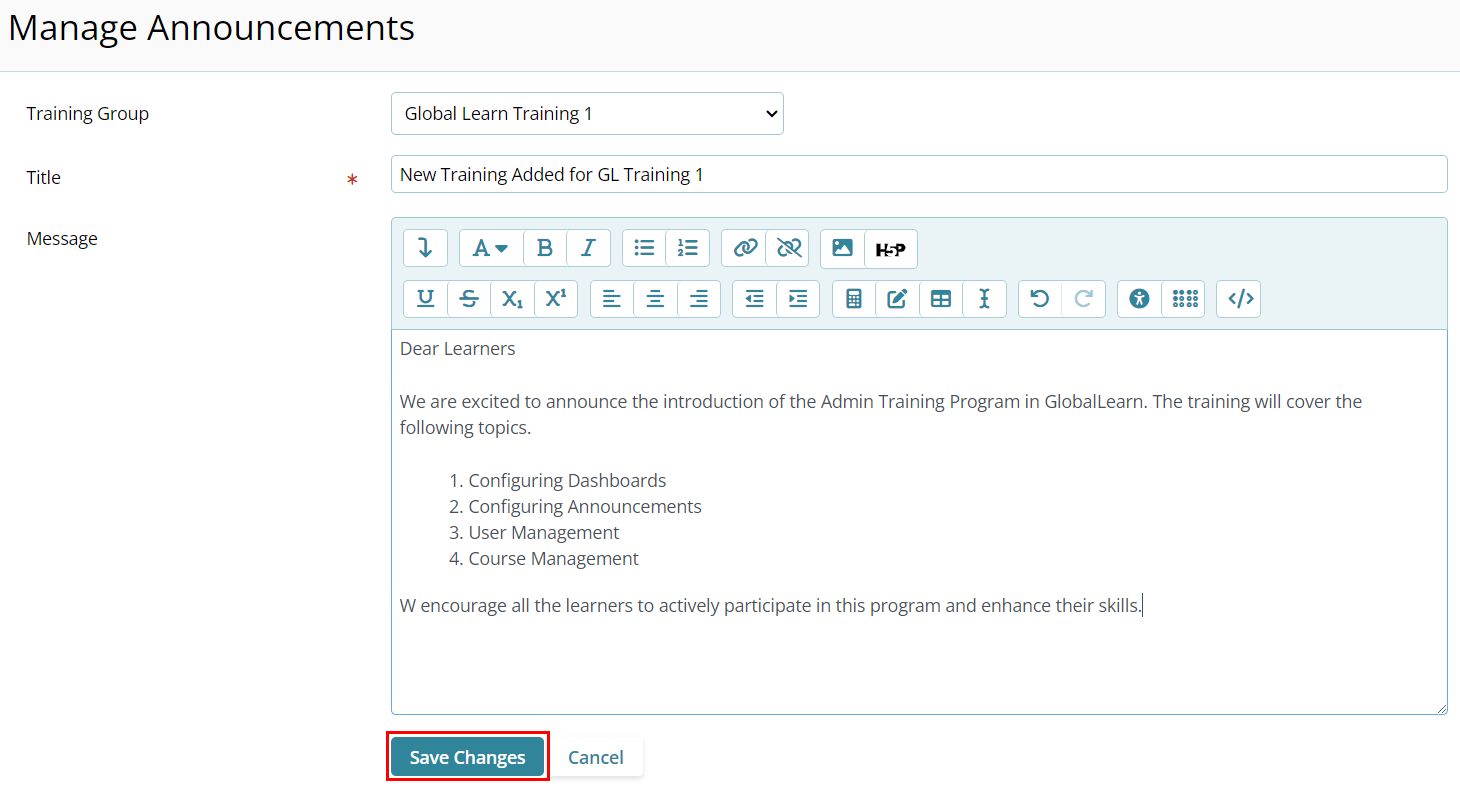Collapse toolbar with the down-arrow toggle
The image size is (1460, 799).
(425, 248)
